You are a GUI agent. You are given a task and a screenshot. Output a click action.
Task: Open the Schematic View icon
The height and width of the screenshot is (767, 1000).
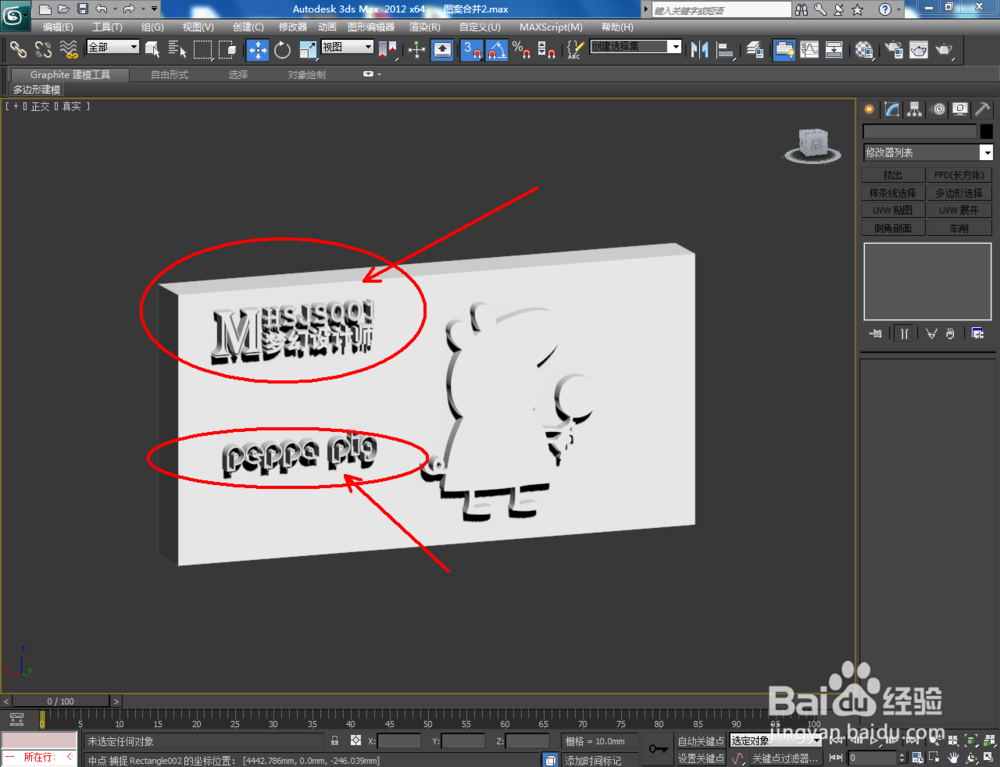(834, 49)
